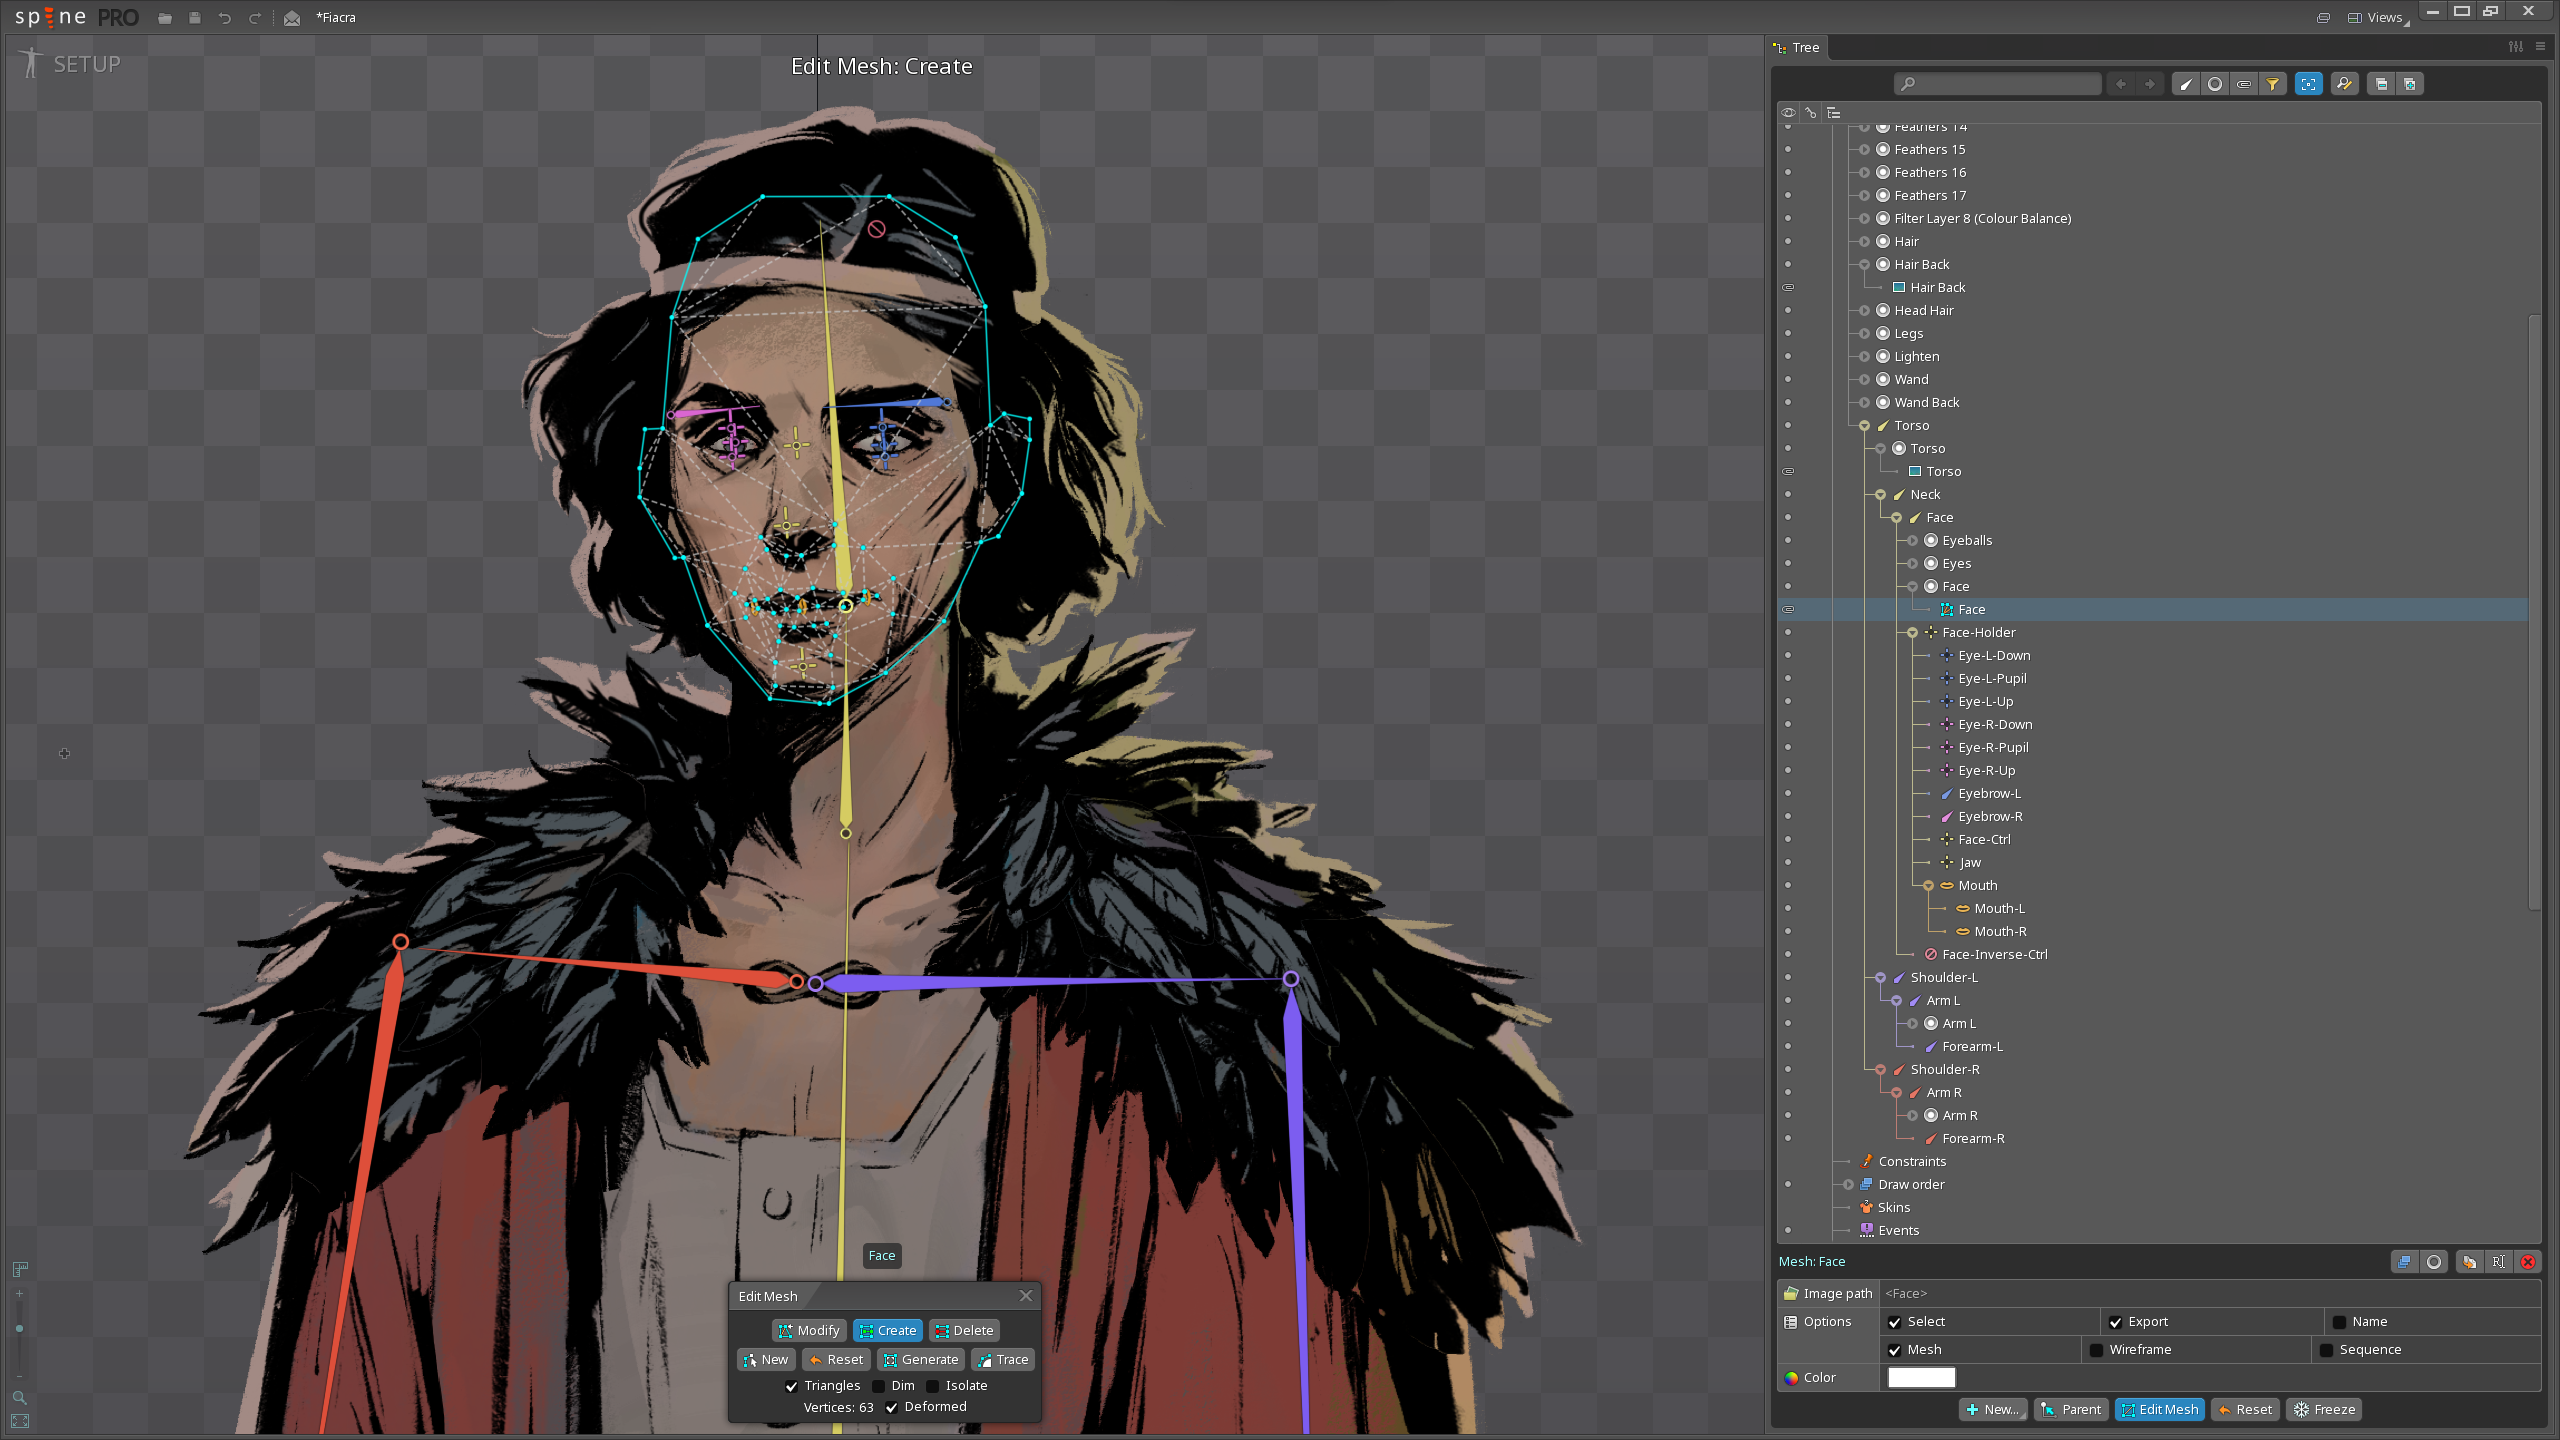Screen dimensions: 2560x1440
Task: Click the Edit Mesh button in properties
Action: point(2160,1410)
